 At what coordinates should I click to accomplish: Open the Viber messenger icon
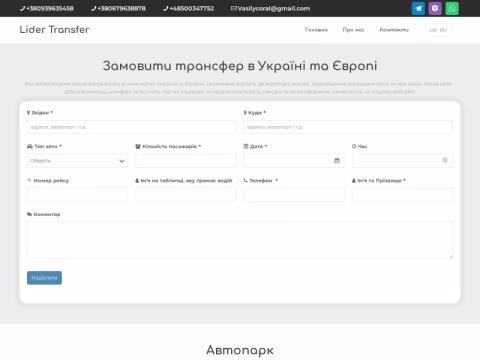435,8
